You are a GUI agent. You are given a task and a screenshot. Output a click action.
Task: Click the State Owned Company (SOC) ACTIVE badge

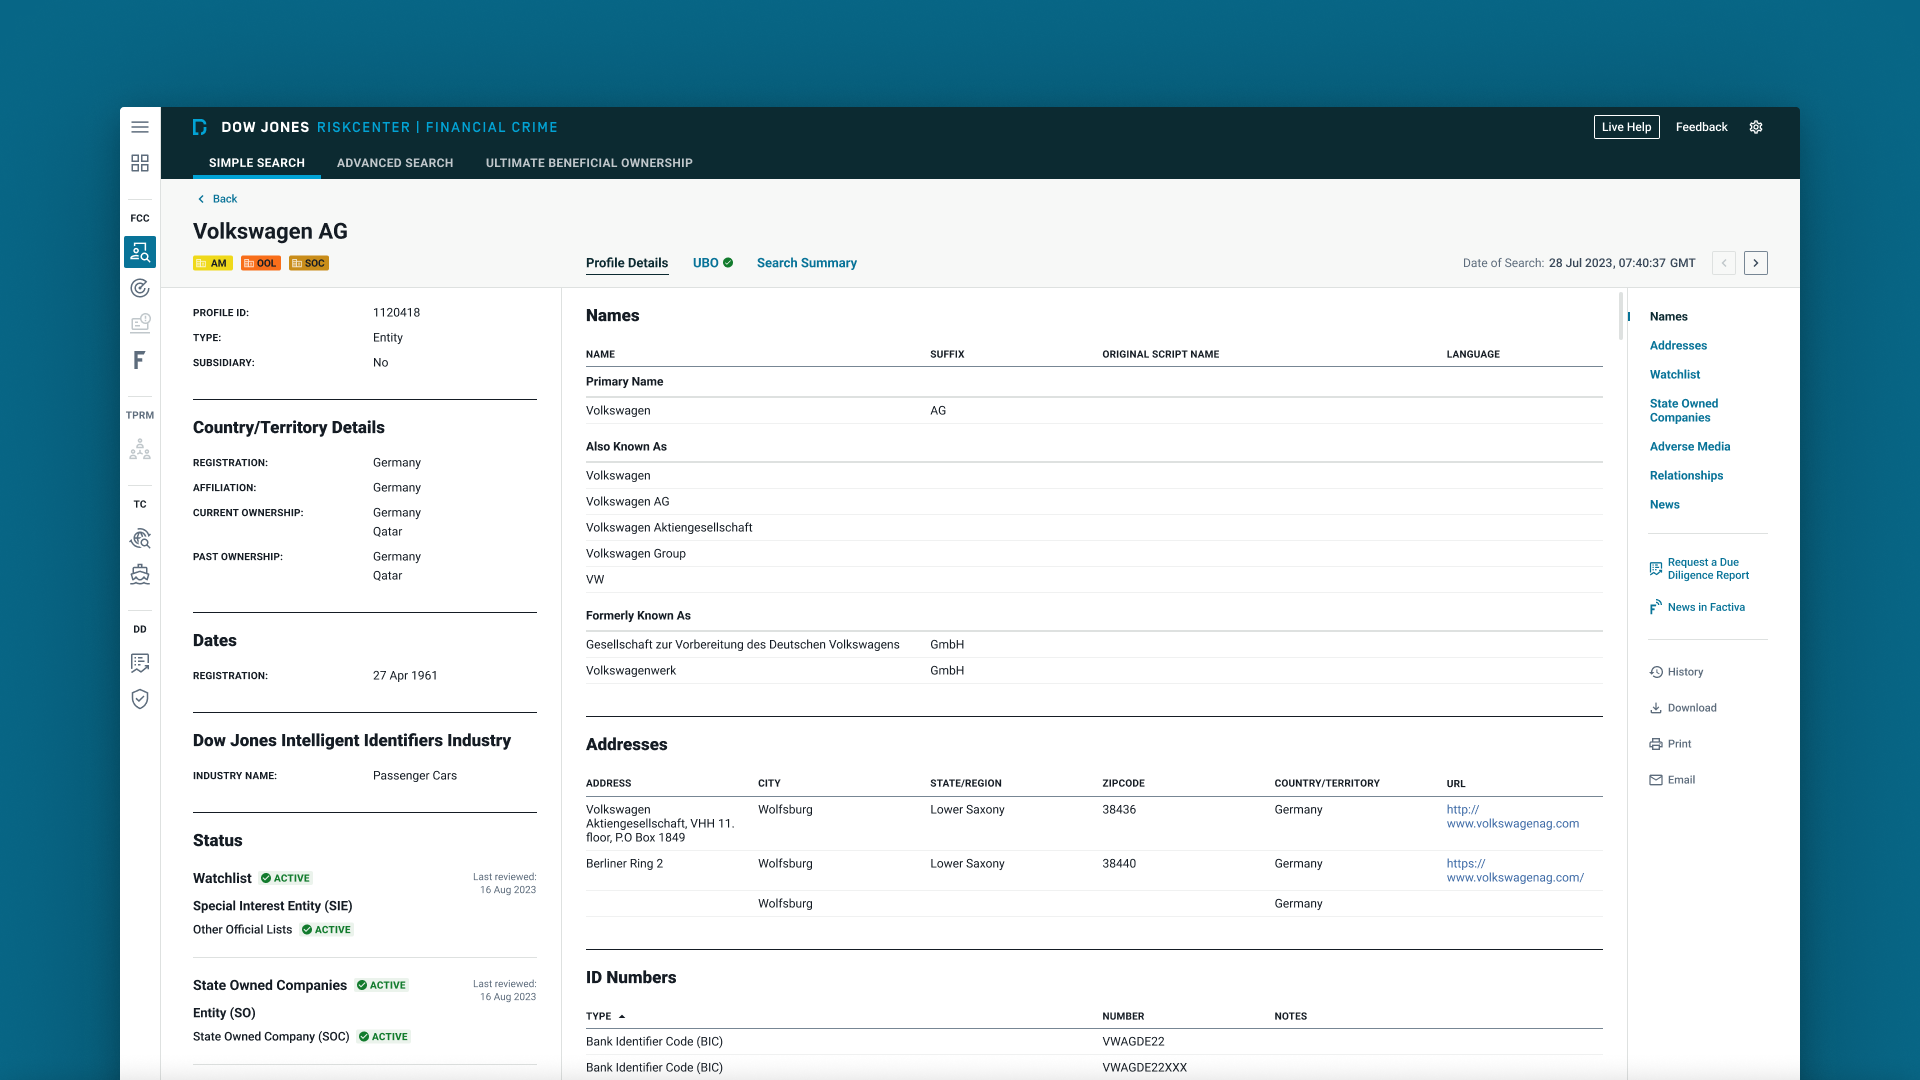[384, 1037]
